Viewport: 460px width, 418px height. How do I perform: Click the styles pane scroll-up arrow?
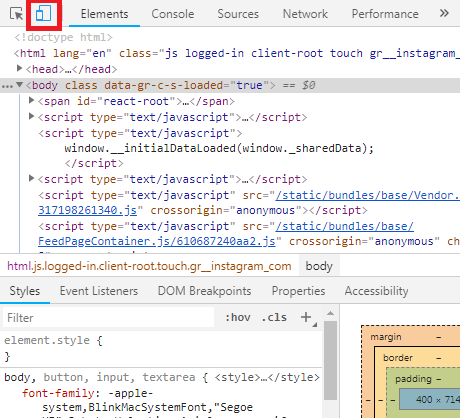pos(330,313)
